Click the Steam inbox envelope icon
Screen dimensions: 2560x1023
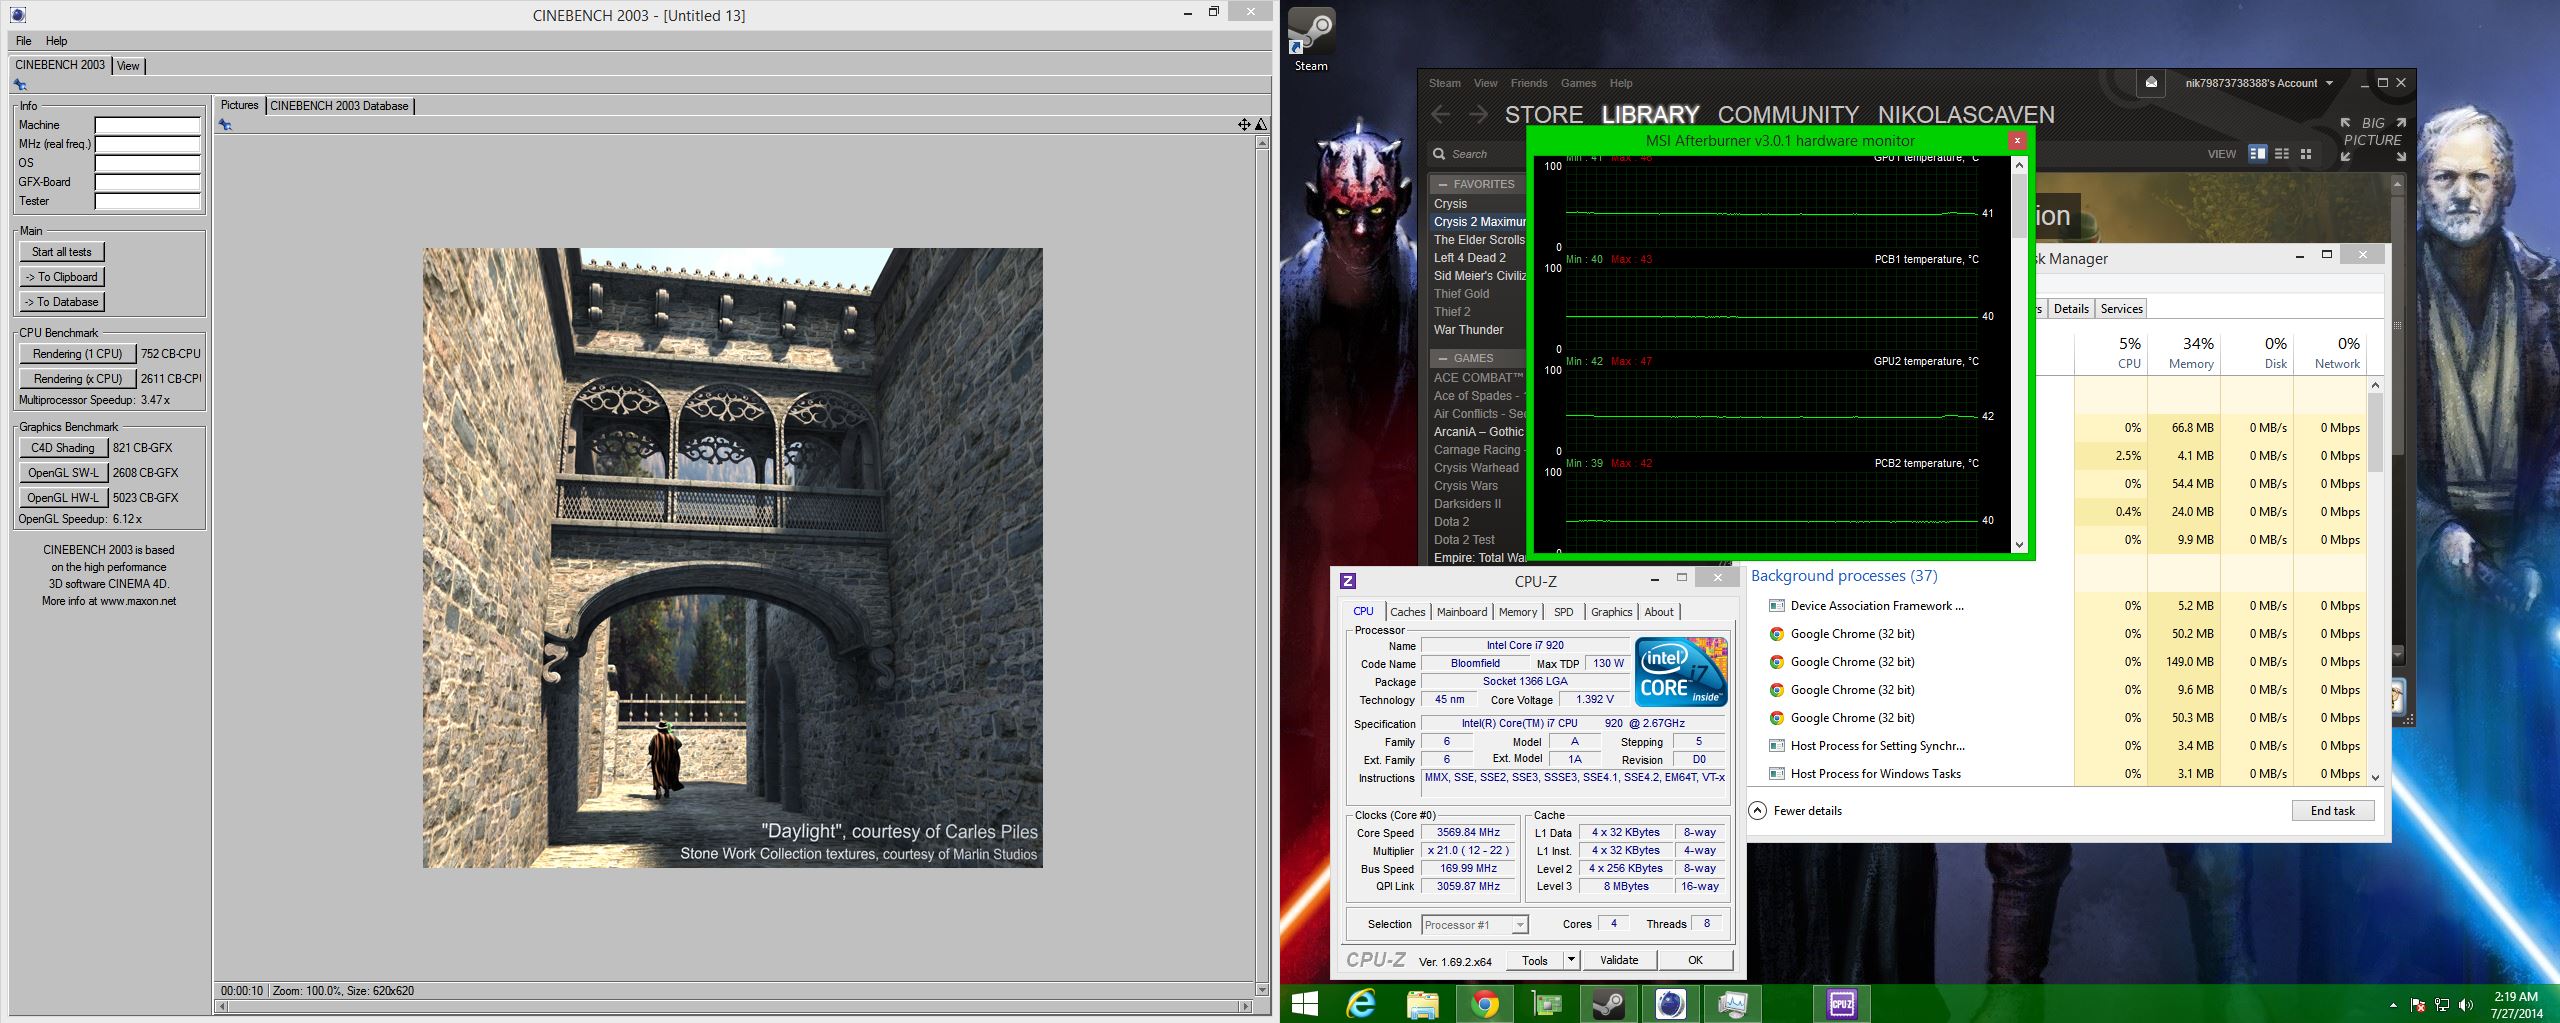click(2151, 83)
